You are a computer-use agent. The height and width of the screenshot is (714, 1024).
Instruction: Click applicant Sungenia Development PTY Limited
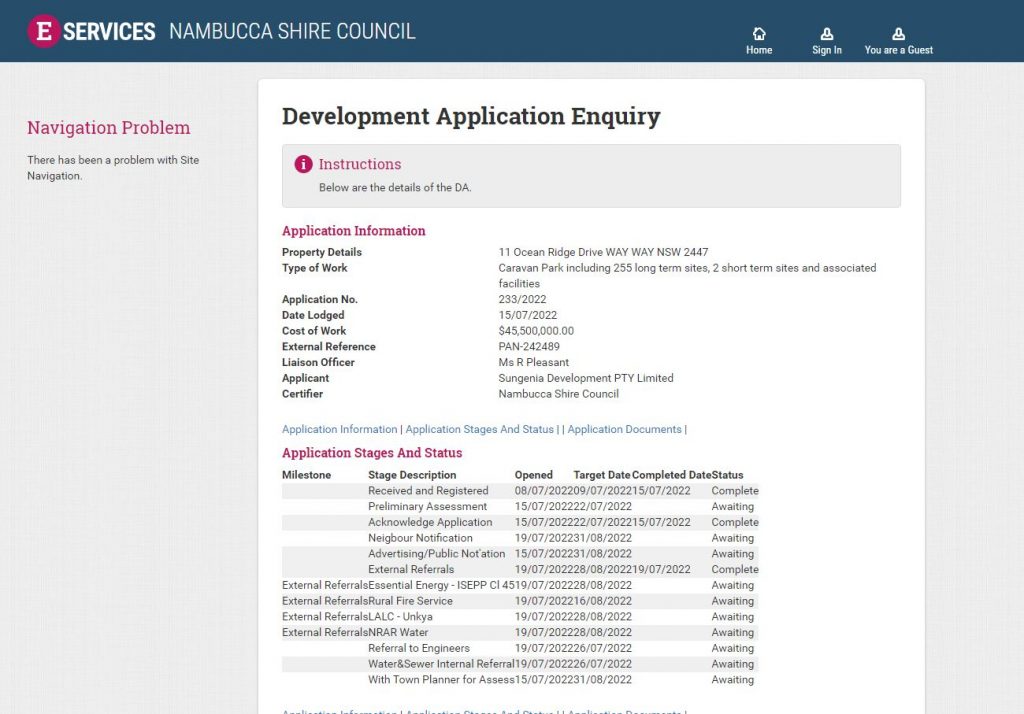point(586,378)
